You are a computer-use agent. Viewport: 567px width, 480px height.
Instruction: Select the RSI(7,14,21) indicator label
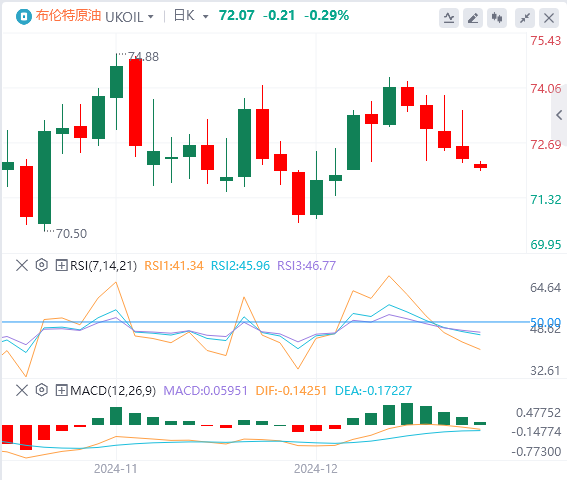(x=103, y=266)
